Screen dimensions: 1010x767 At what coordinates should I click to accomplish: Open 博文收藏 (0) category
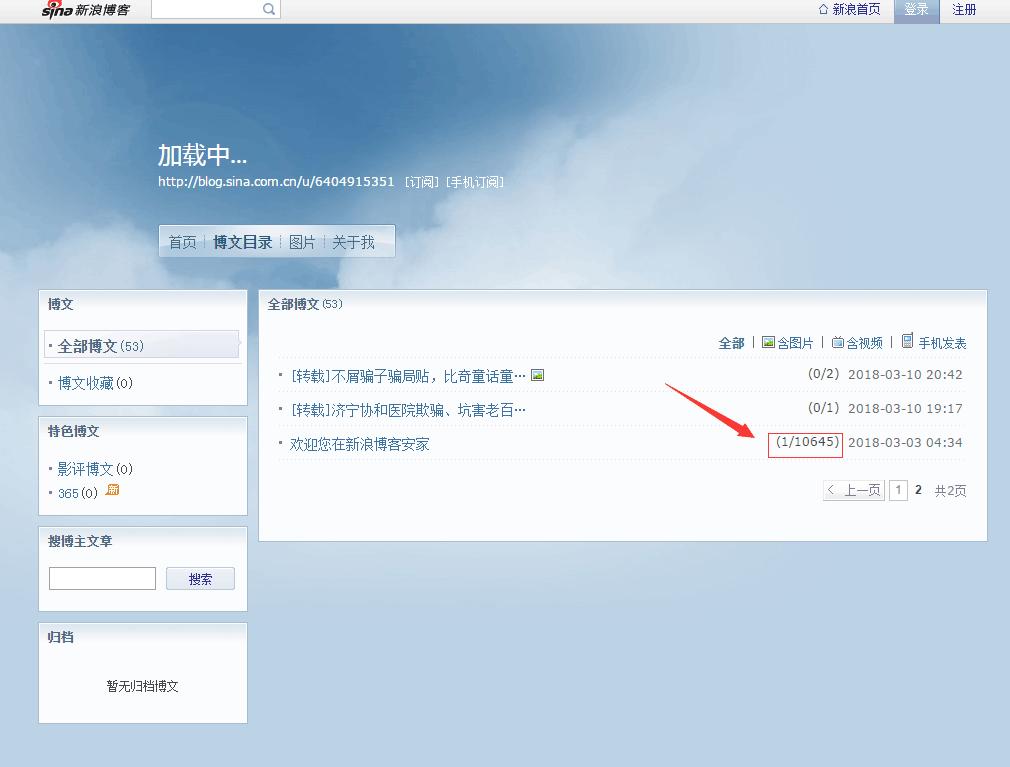point(95,383)
